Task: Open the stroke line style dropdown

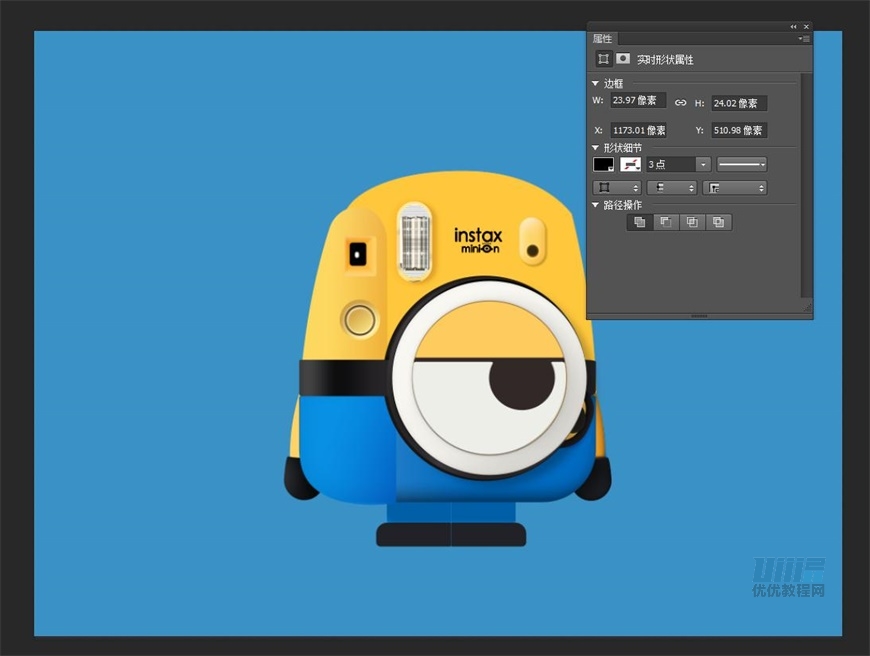Action: click(742, 164)
